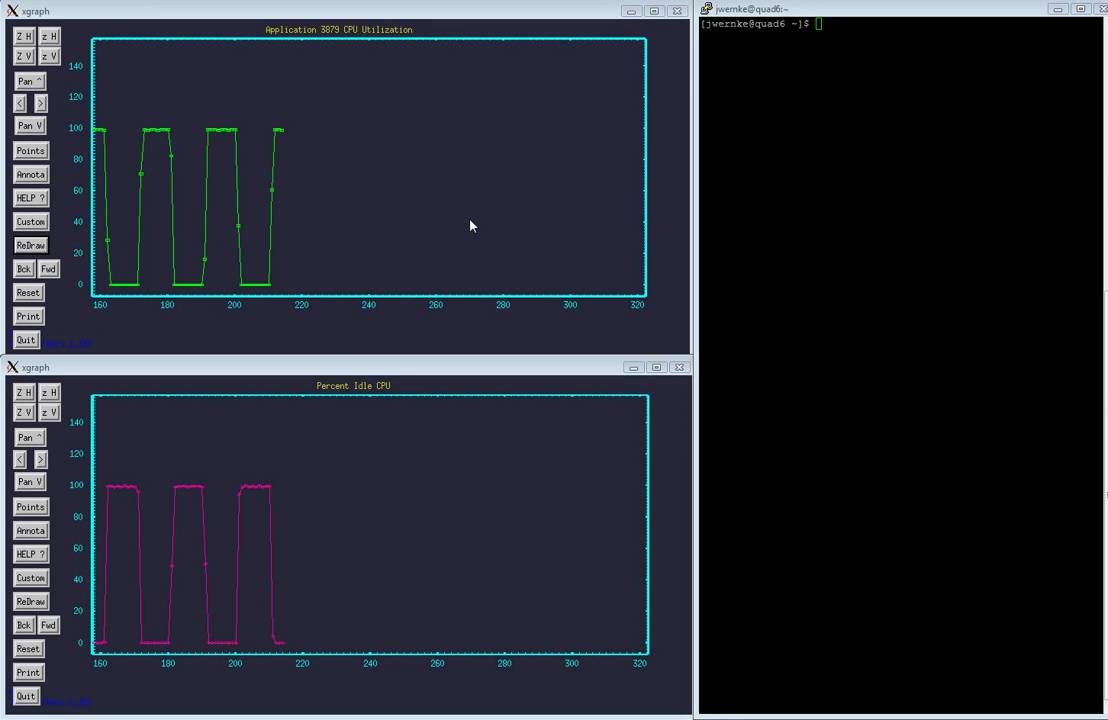Screen dimensions: 1108x720
Task: Click lowercase z V in Percent Idle CPU window
Action: pyautogui.click(x=49, y=412)
